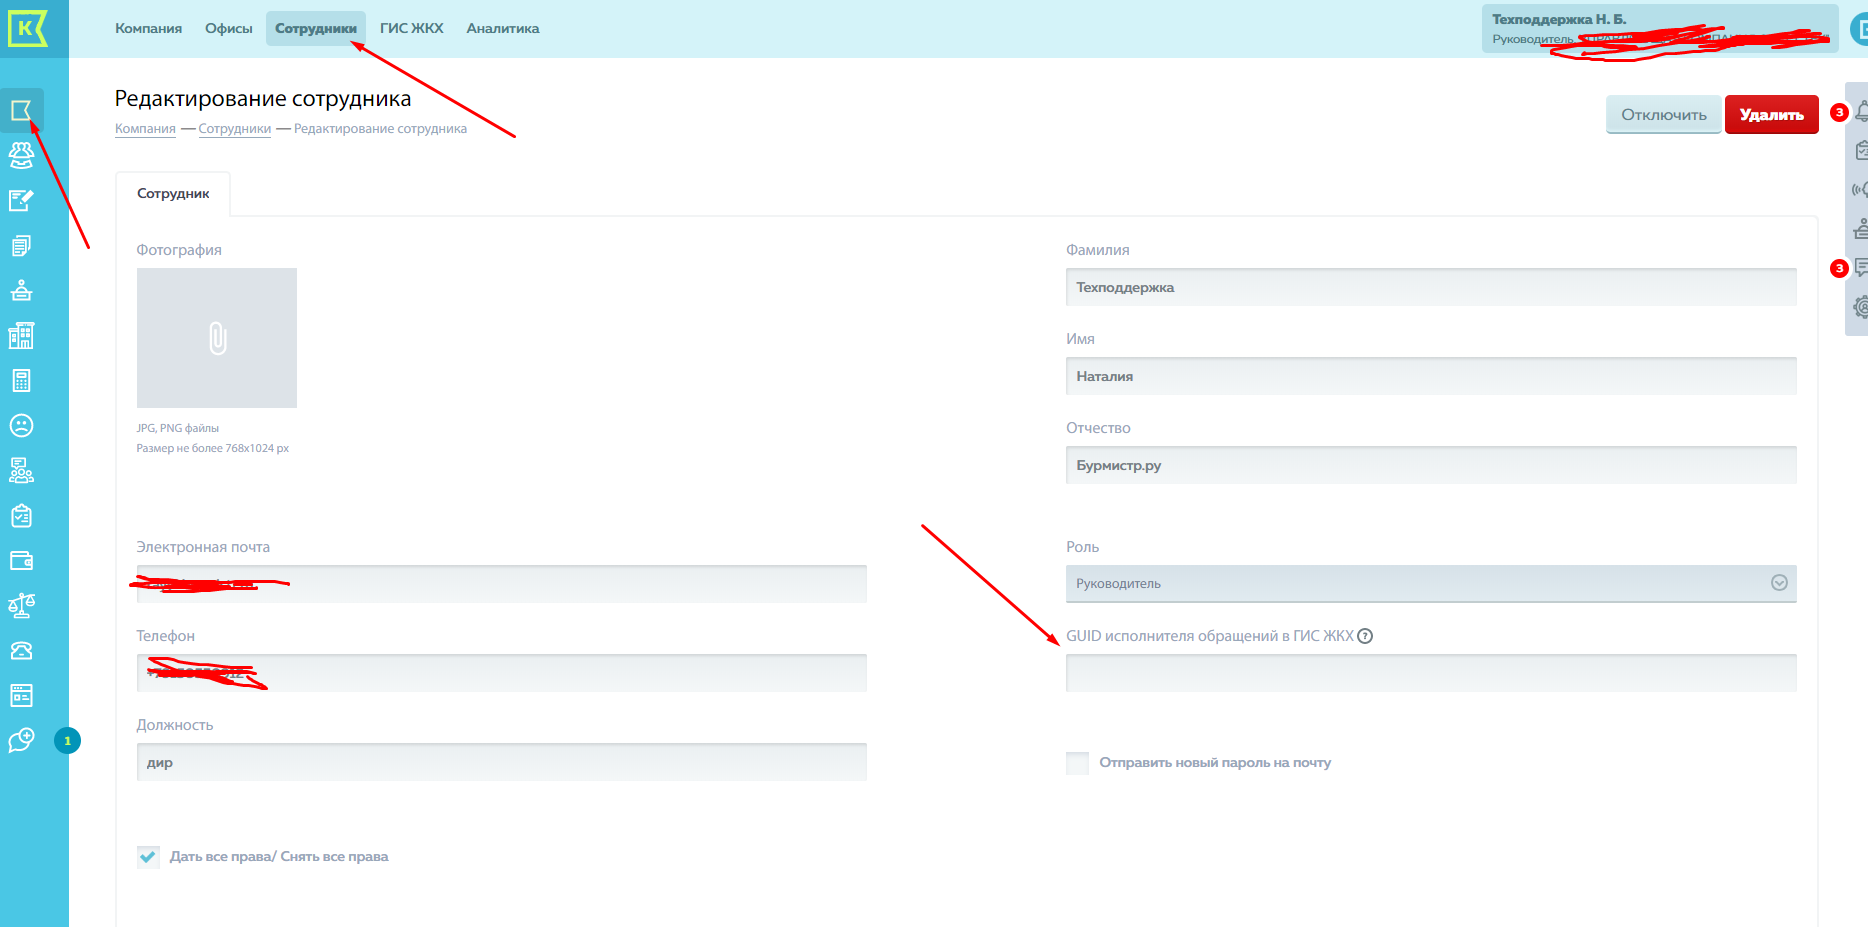1868x927 pixels.
Task: Click the empty GUID исполнителя input field
Action: click(1431, 673)
